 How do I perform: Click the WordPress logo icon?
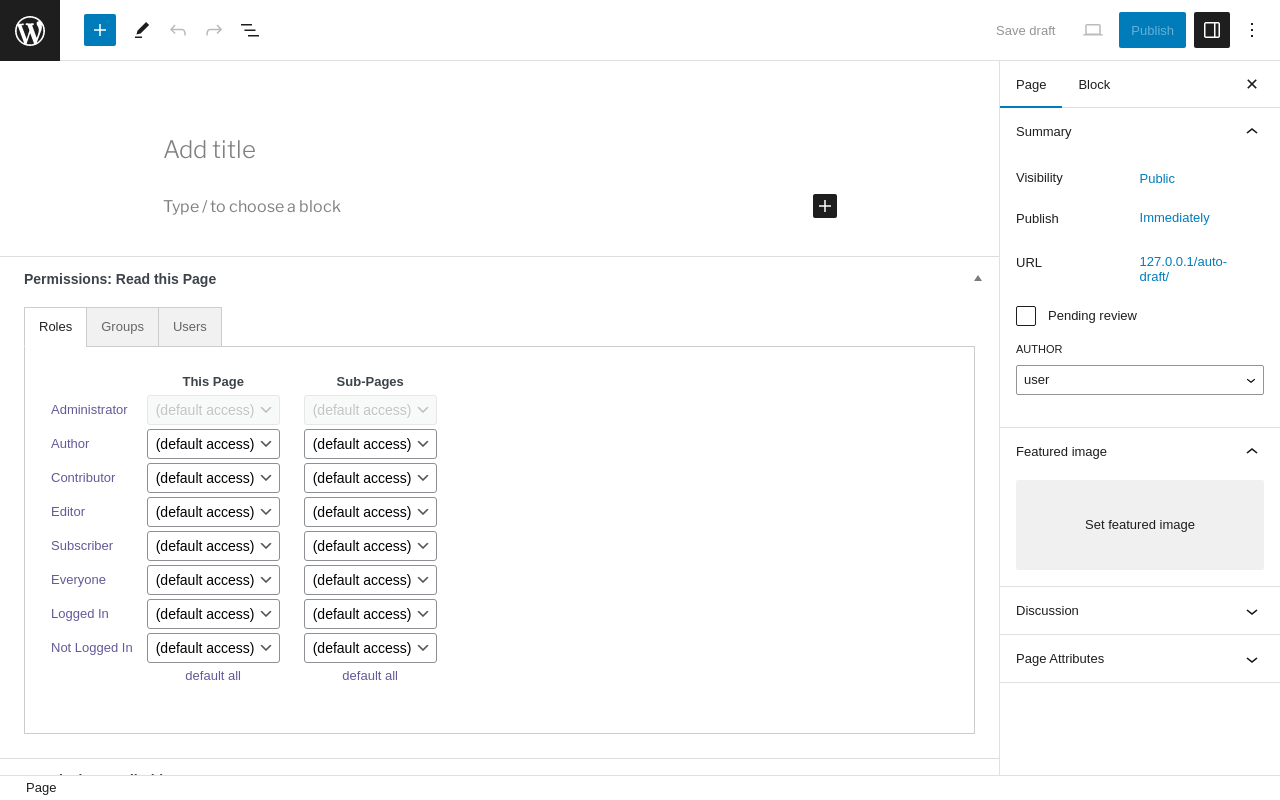(30, 30)
